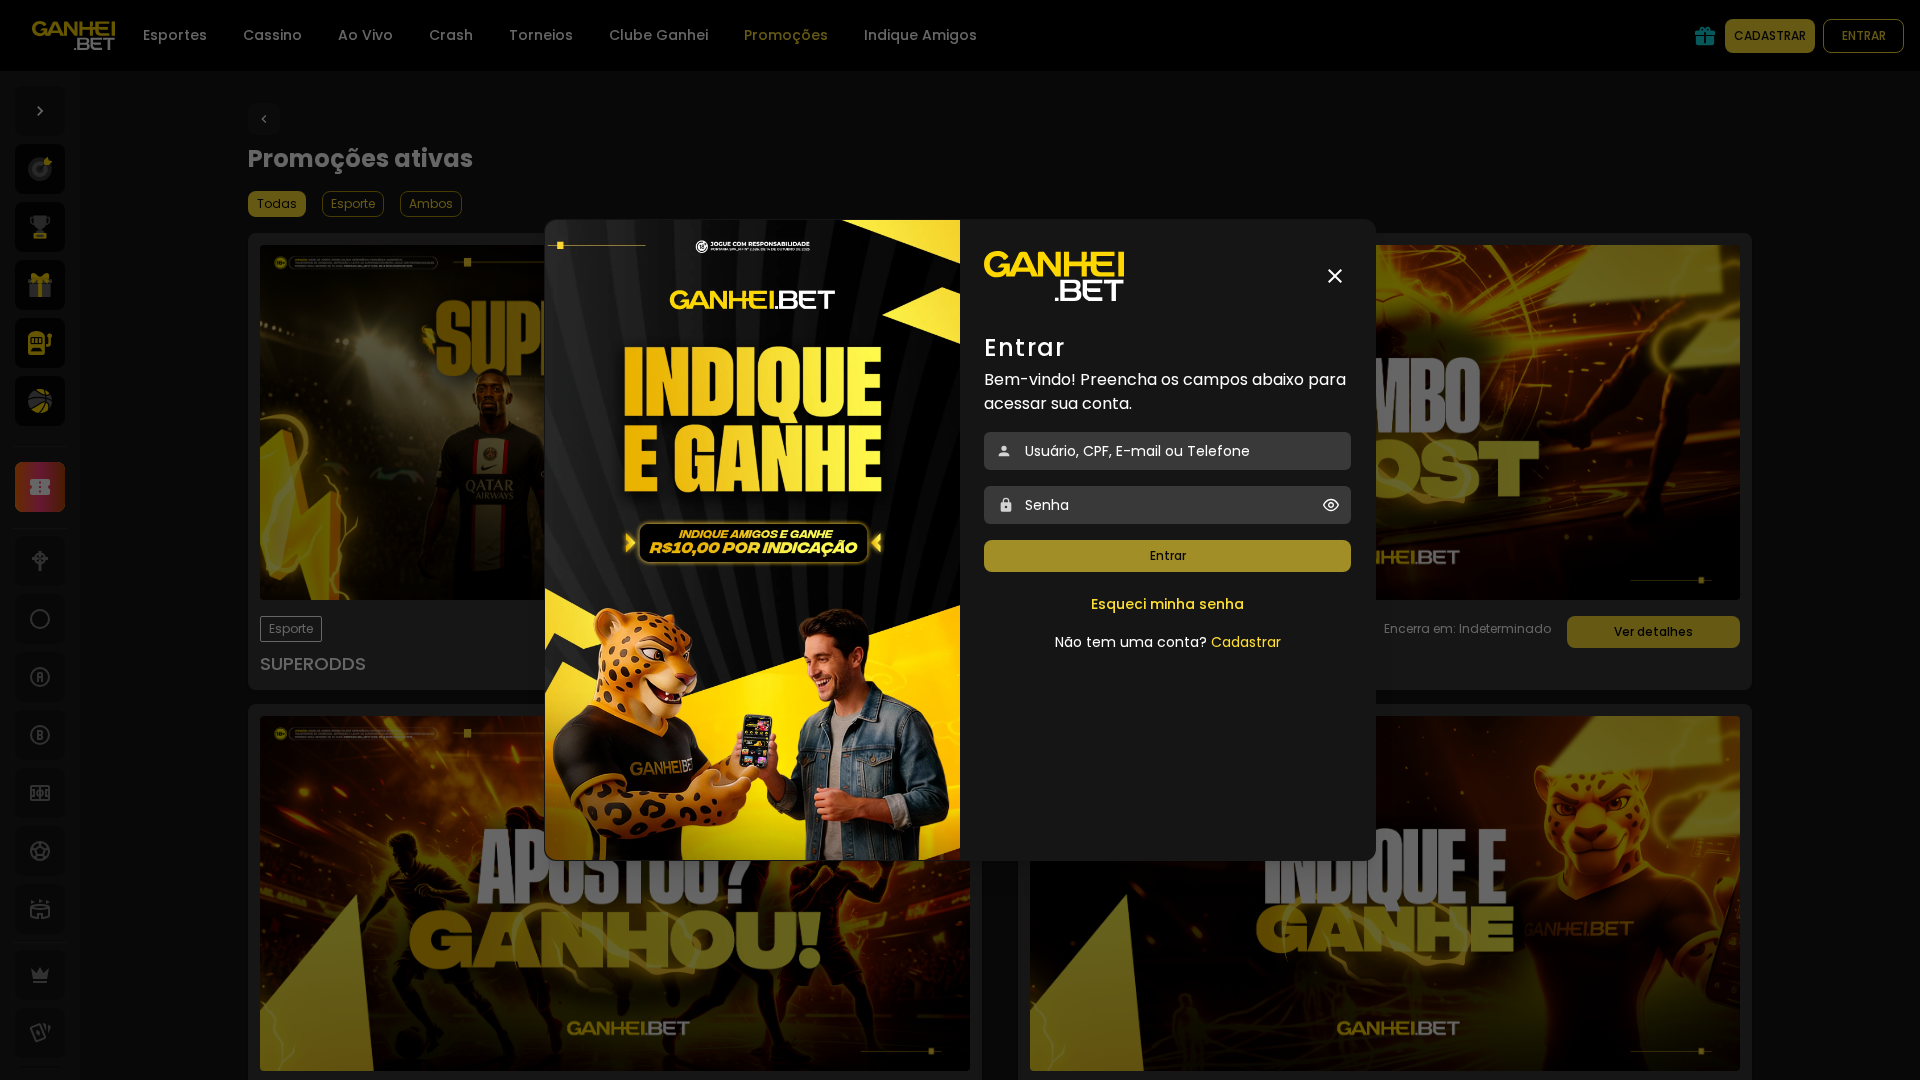Click the SUPERODDS promotion title

tap(313, 664)
